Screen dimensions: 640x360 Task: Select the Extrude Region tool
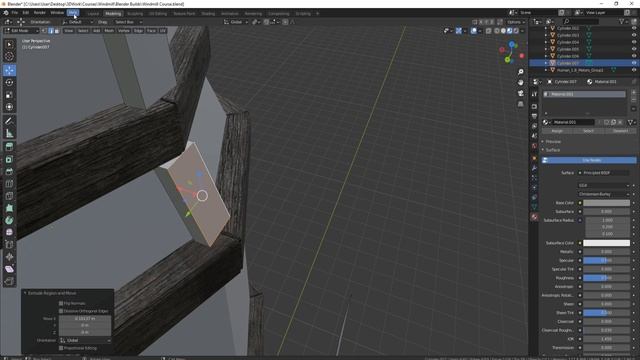[x=9, y=147]
